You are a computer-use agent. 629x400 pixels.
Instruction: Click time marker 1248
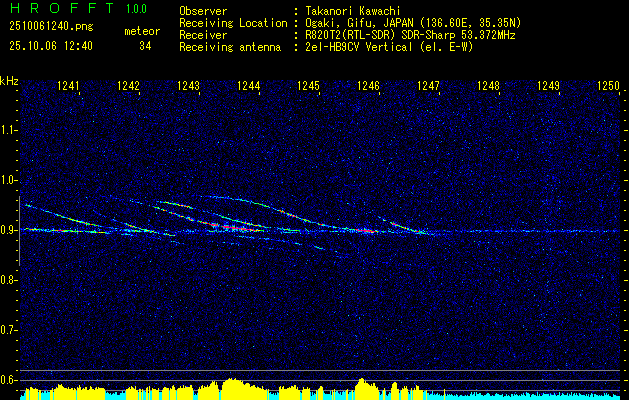[489, 85]
